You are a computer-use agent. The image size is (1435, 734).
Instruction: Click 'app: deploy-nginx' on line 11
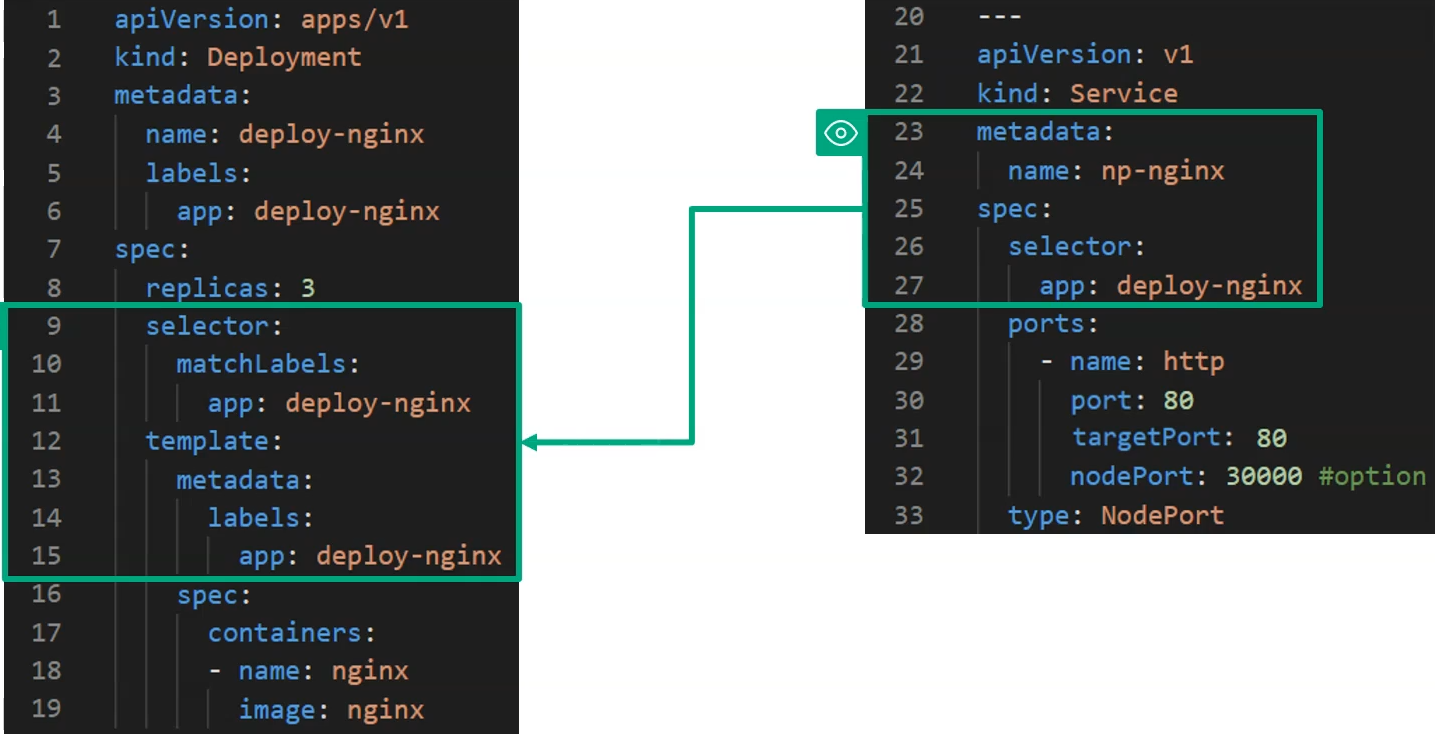(339, 403)
